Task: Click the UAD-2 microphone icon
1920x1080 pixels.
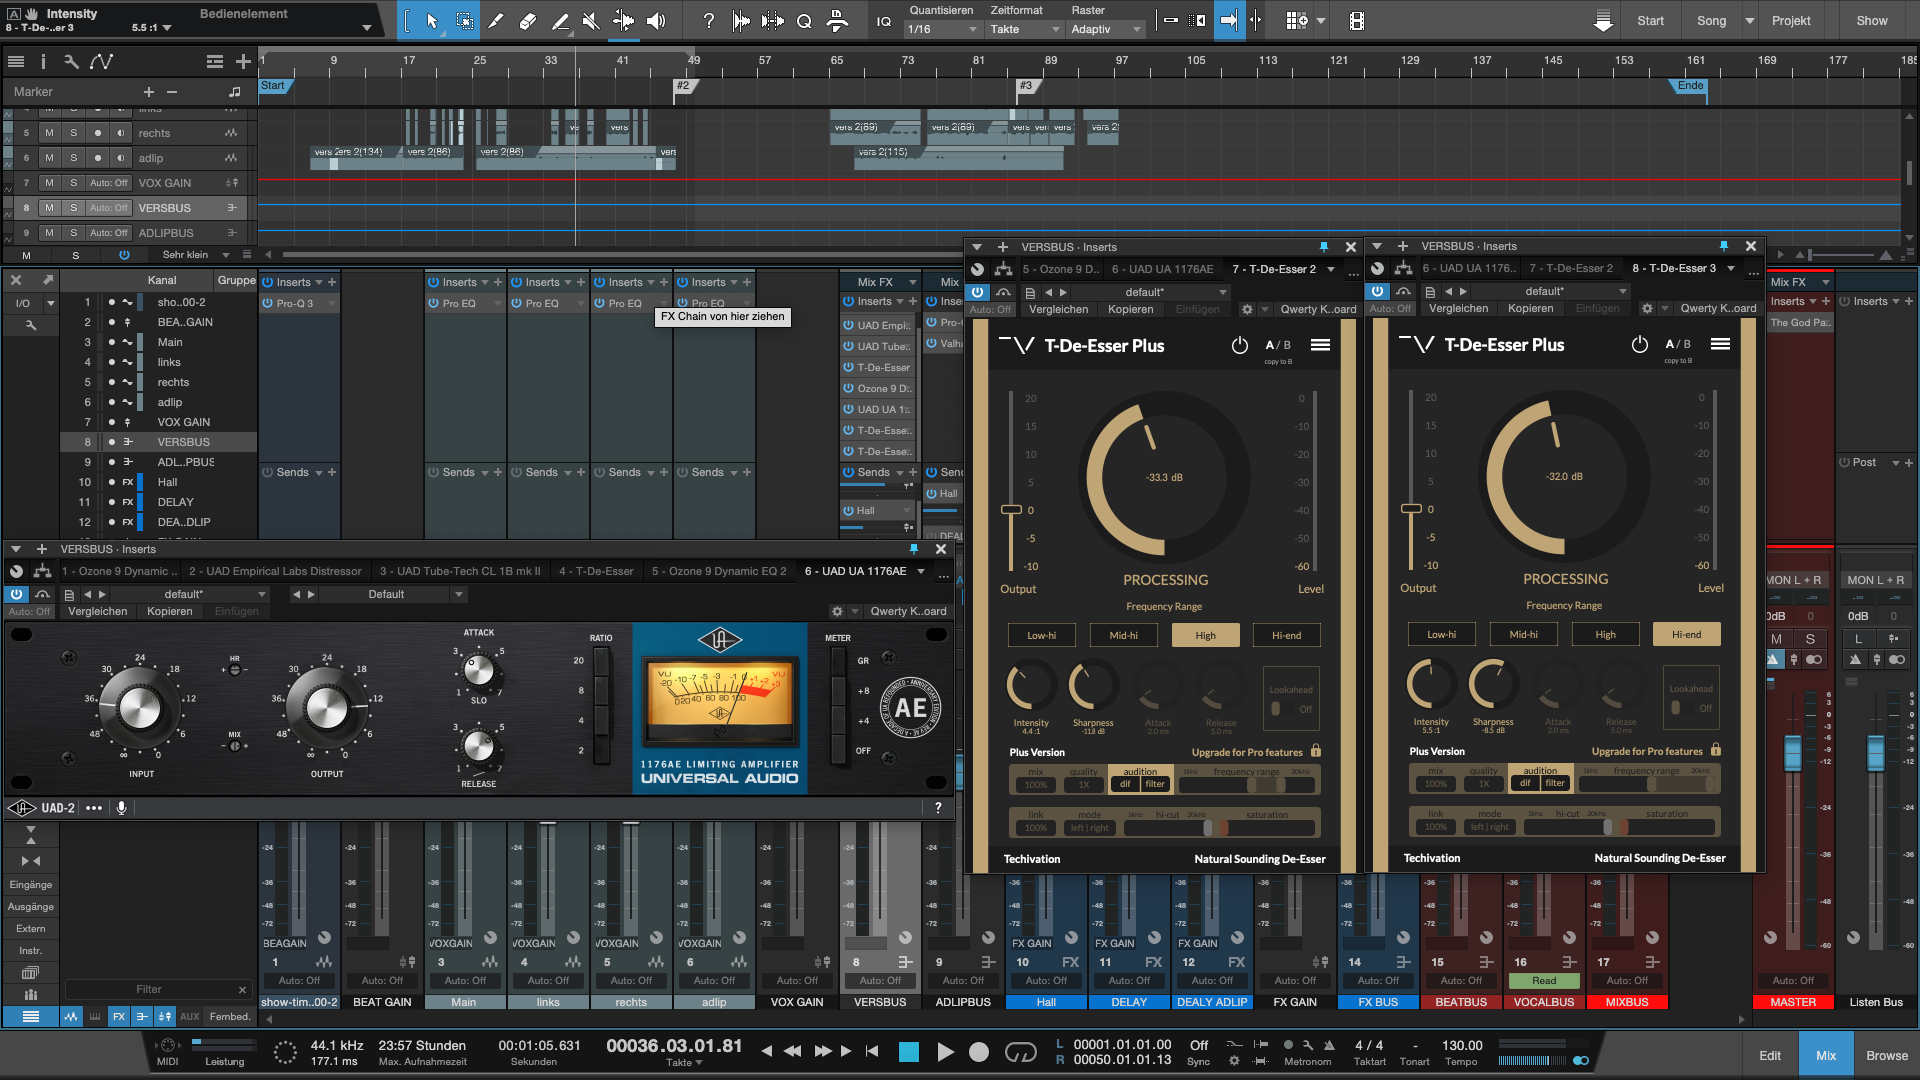Action: [x=121, y=808]
